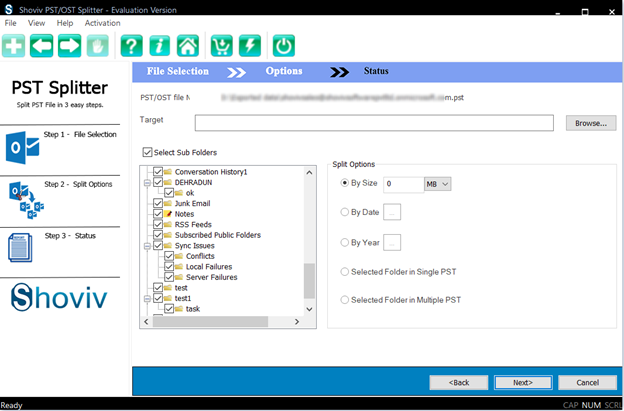Click the Outlook icon for Step 1
624x411 pixels.
pyautogui.click(x=22, y=148)
